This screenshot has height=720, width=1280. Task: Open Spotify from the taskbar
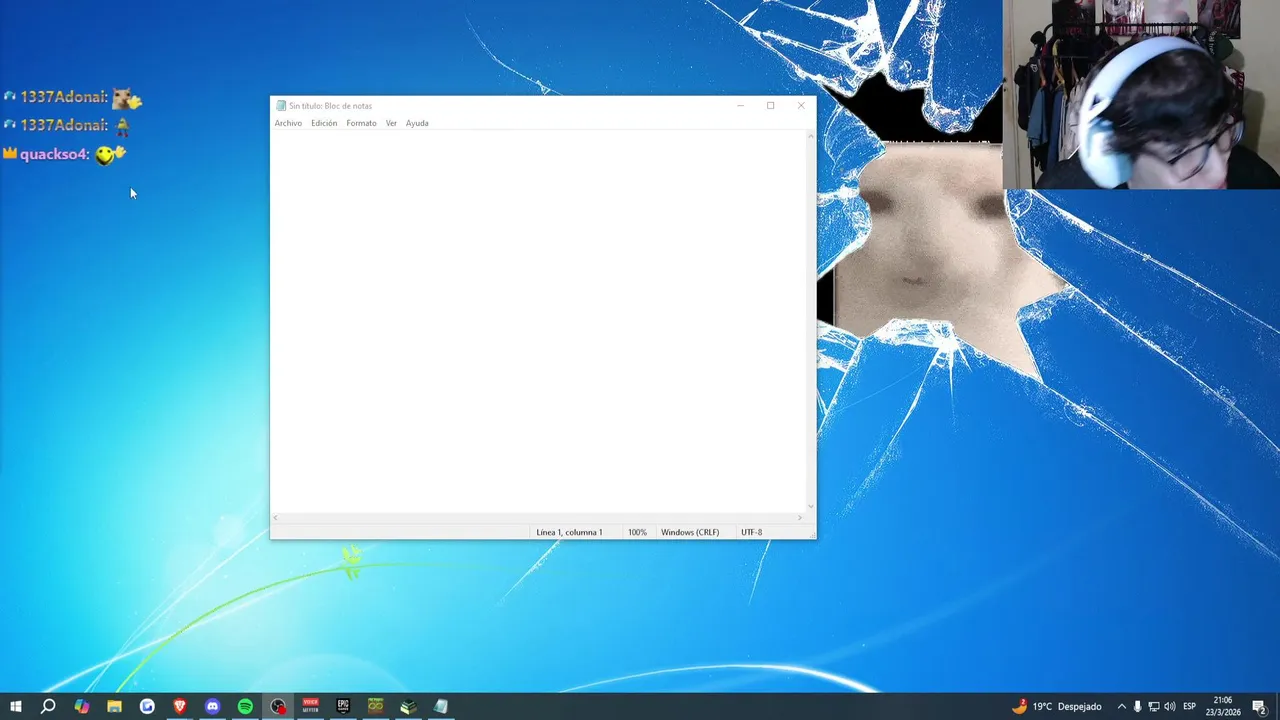click(245, 706)
